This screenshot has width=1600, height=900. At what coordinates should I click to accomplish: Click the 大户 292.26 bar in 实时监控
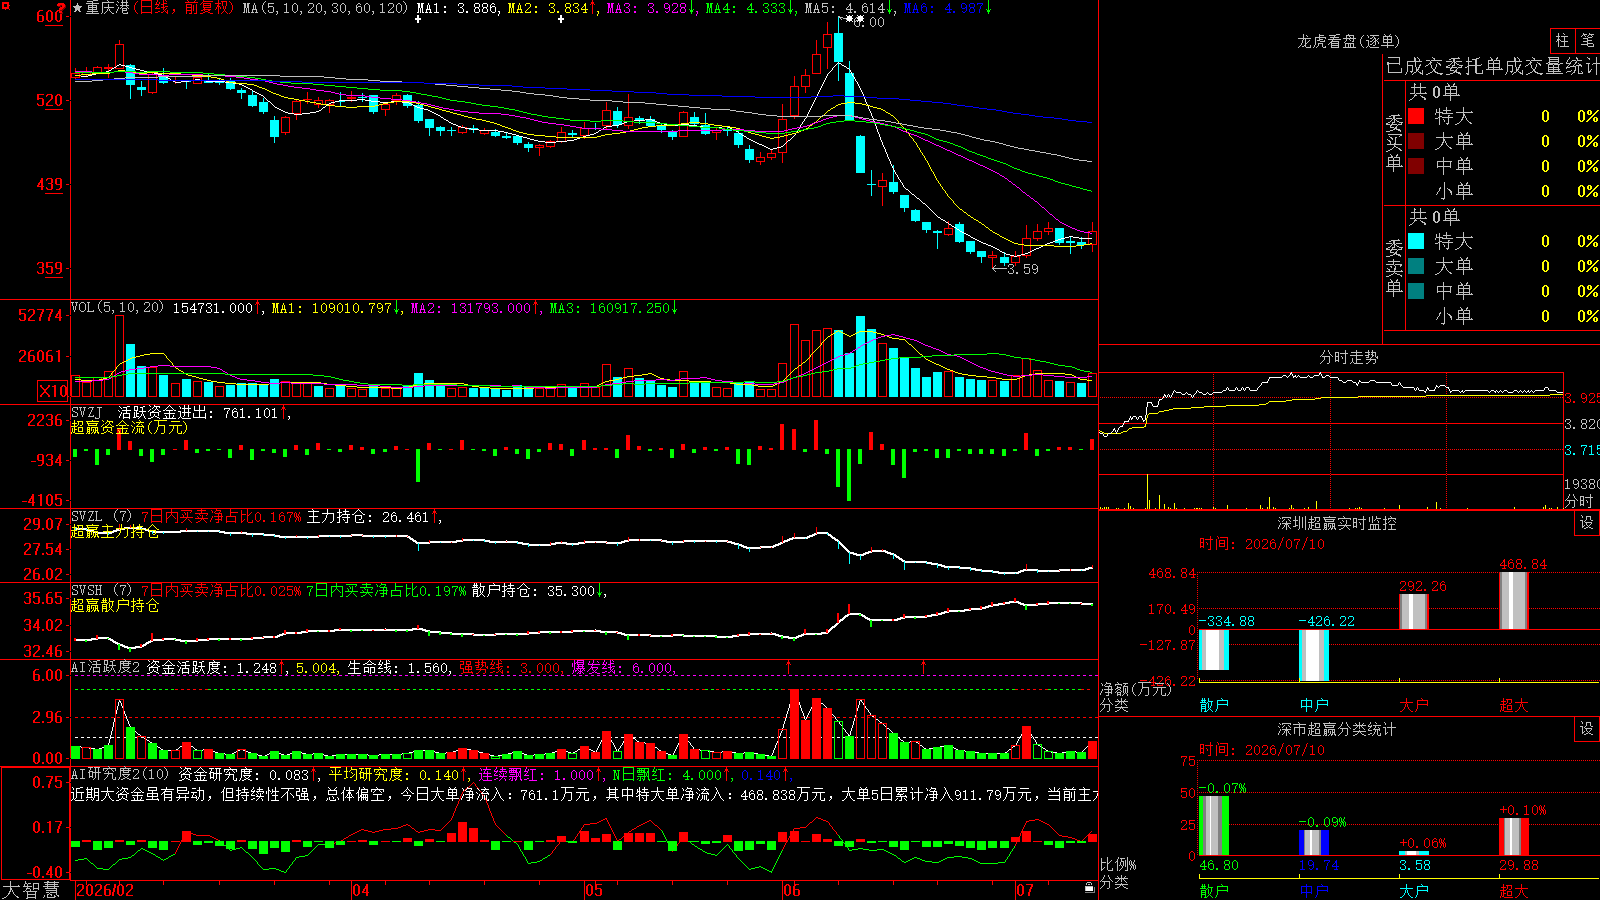coord(1414,611)
